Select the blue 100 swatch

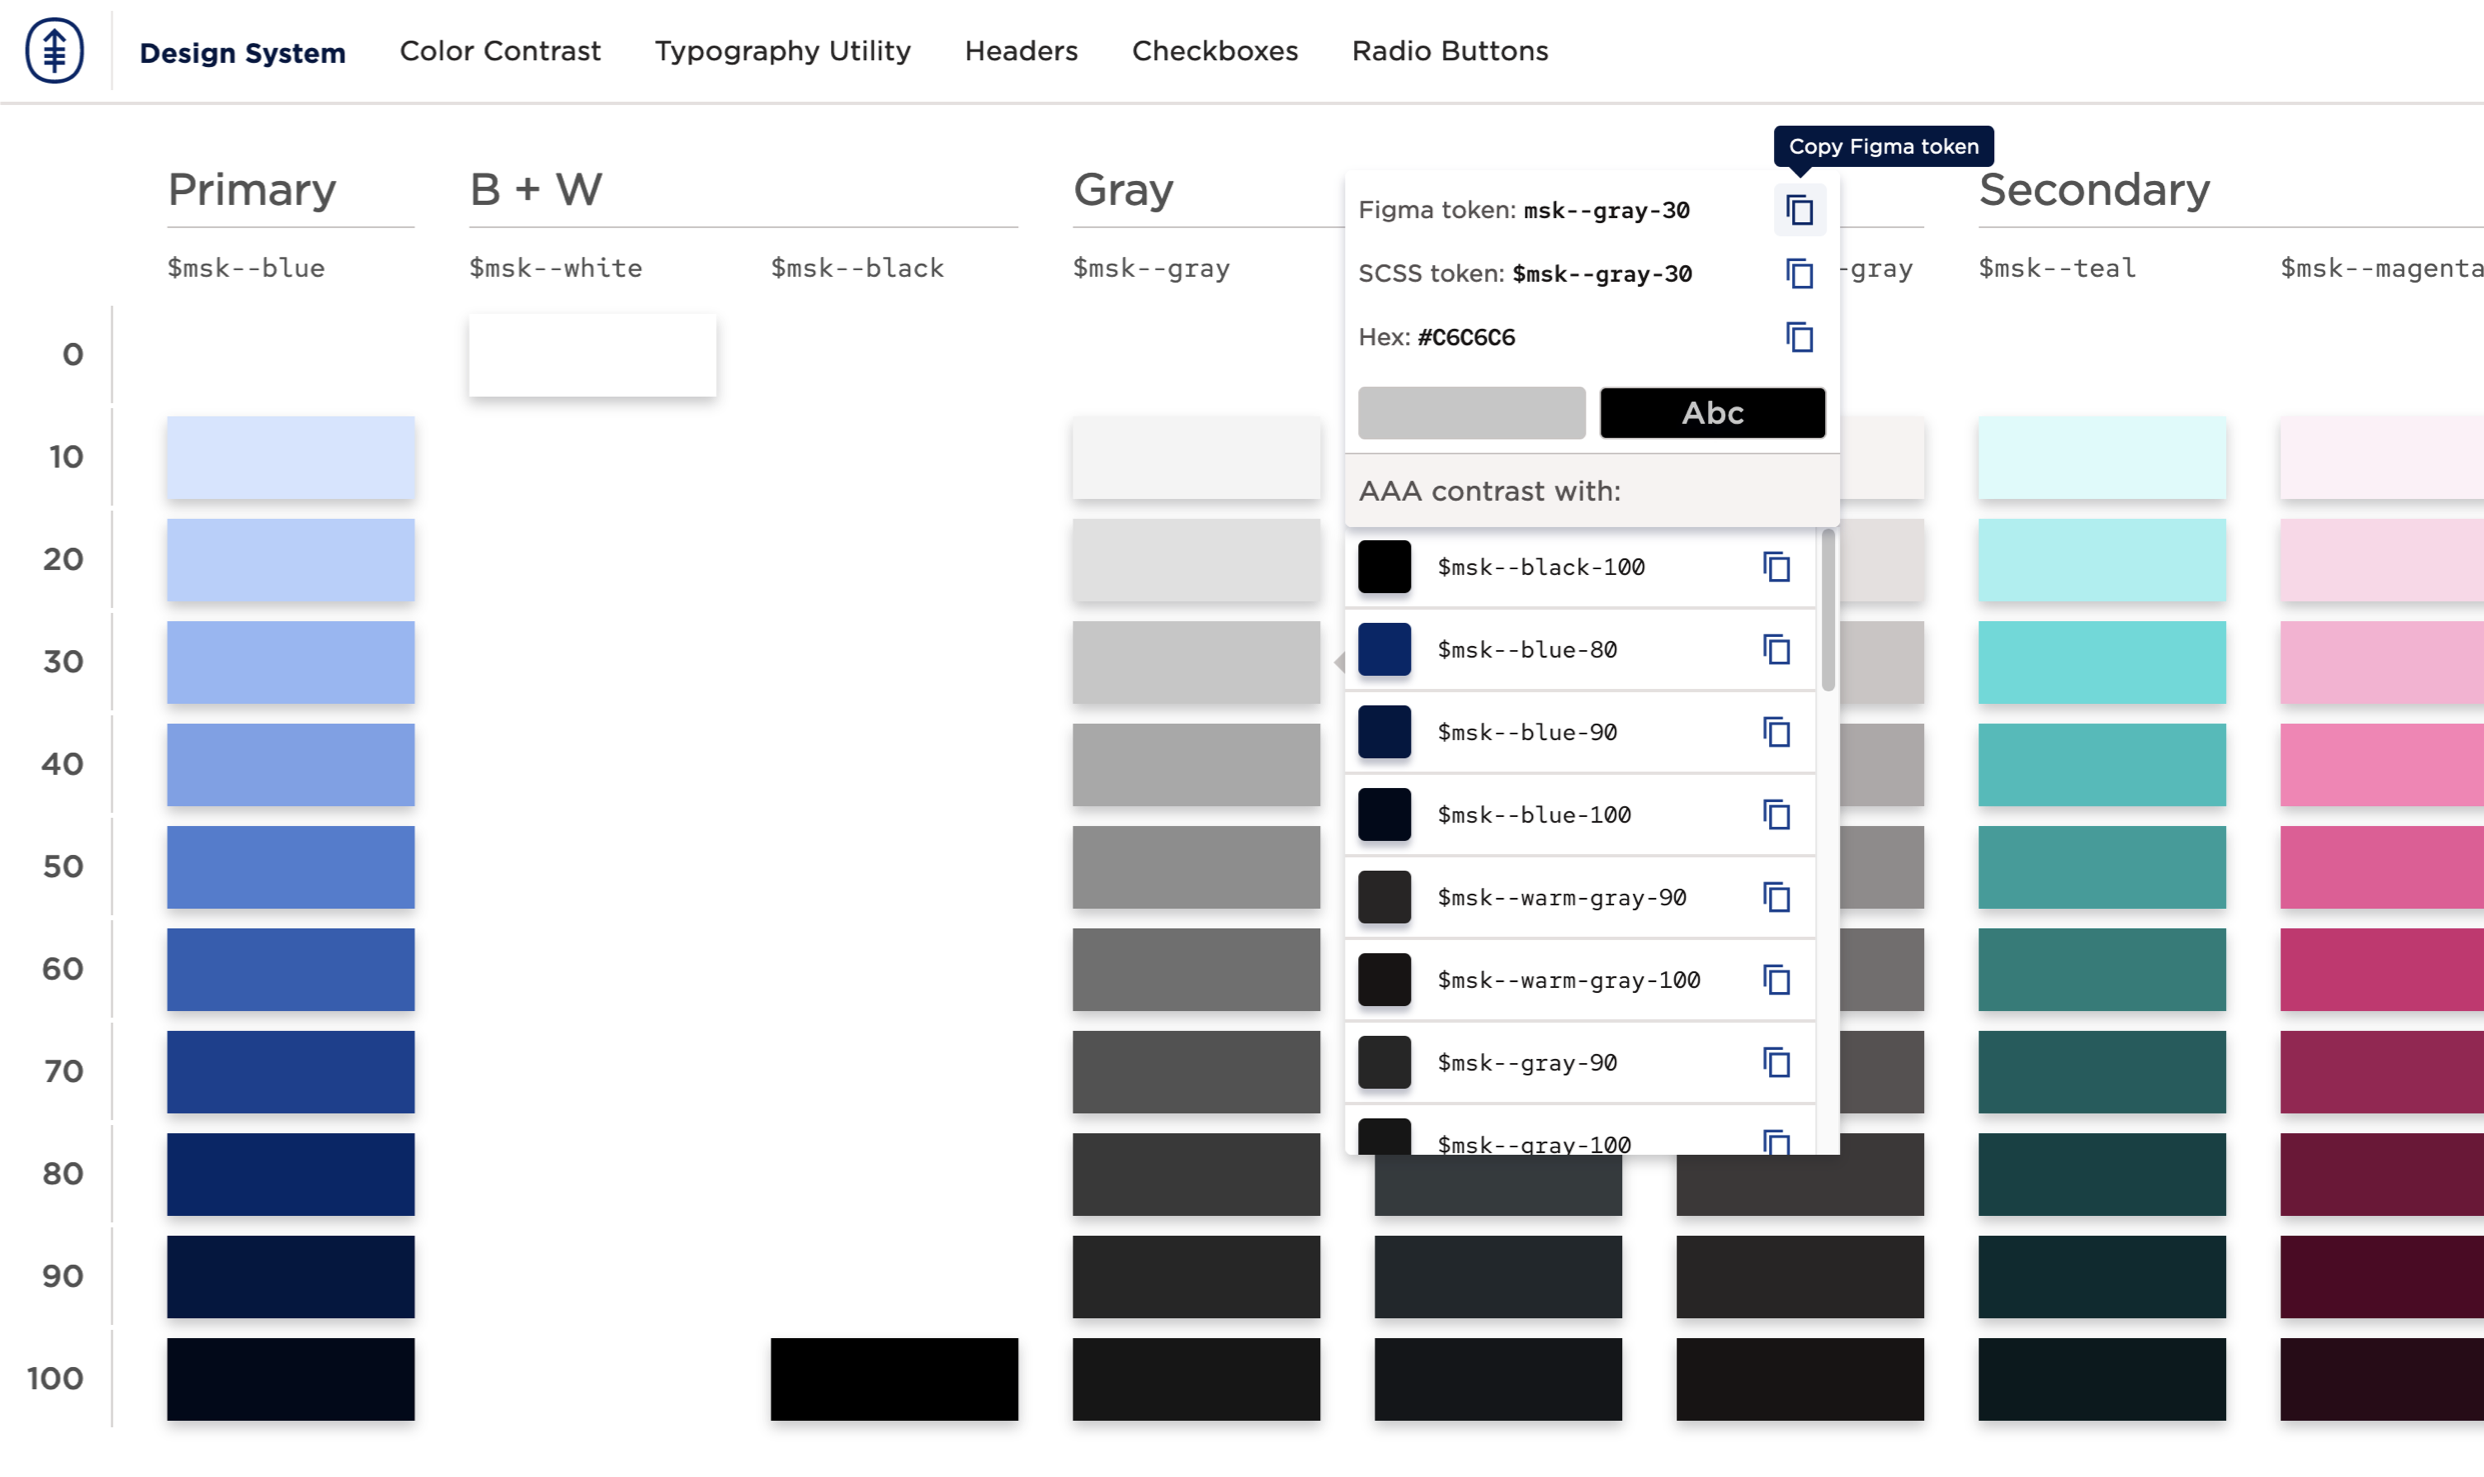pos(291,1379)
